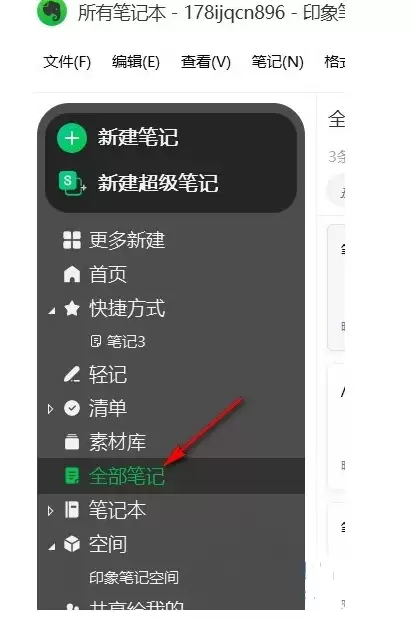Expand the 清单 tree arrow
The width and height of the screenshot is (411, 623).
tap(50, 408)
